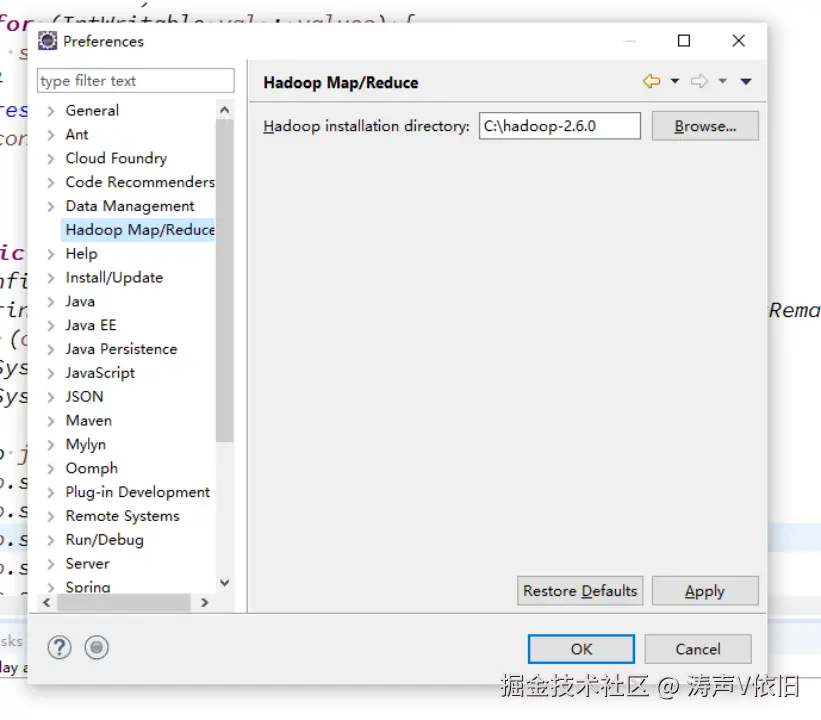
Task: Apply the preference changes
Action: pos(705,591)
